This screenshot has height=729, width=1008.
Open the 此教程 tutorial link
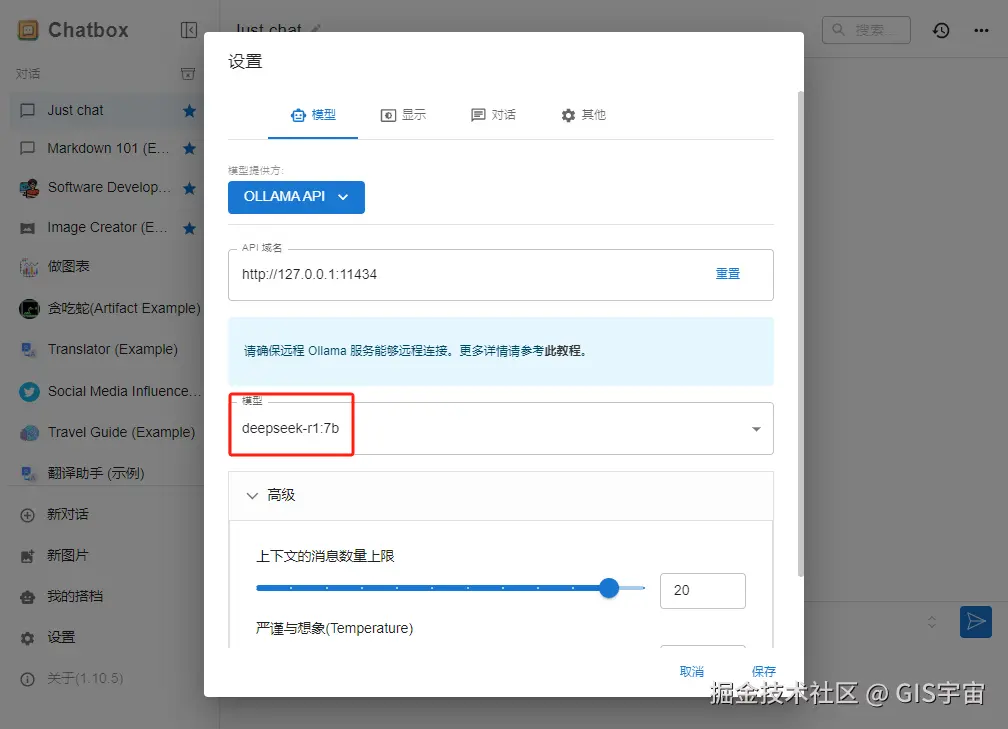point(563,351)
